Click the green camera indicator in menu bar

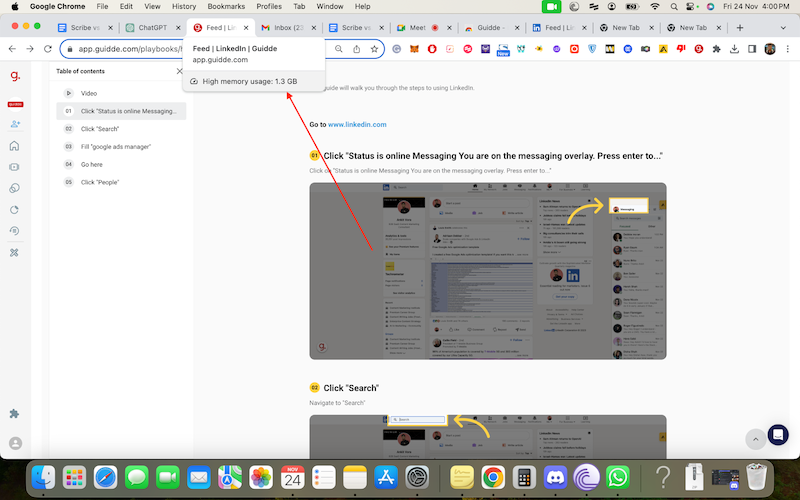click(552, 6)
